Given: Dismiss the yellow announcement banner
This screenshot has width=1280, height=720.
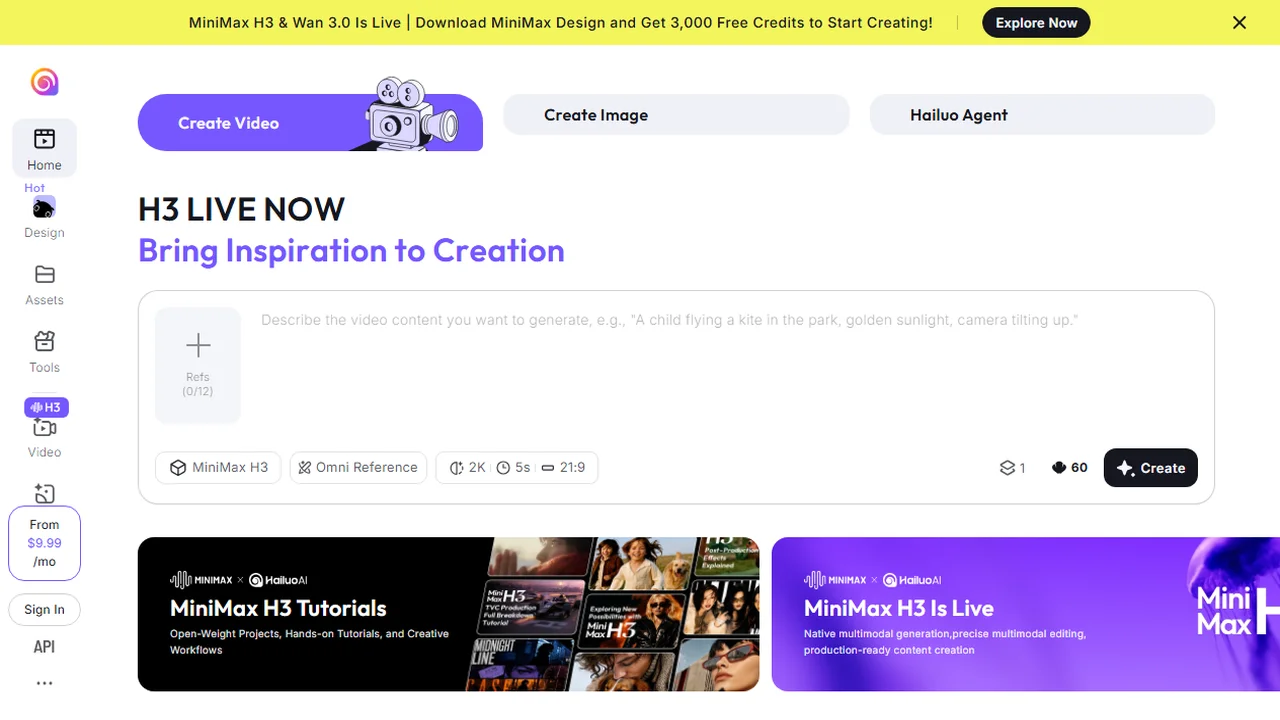Looking at the screenshot, I should click(x=1239, y=22).
